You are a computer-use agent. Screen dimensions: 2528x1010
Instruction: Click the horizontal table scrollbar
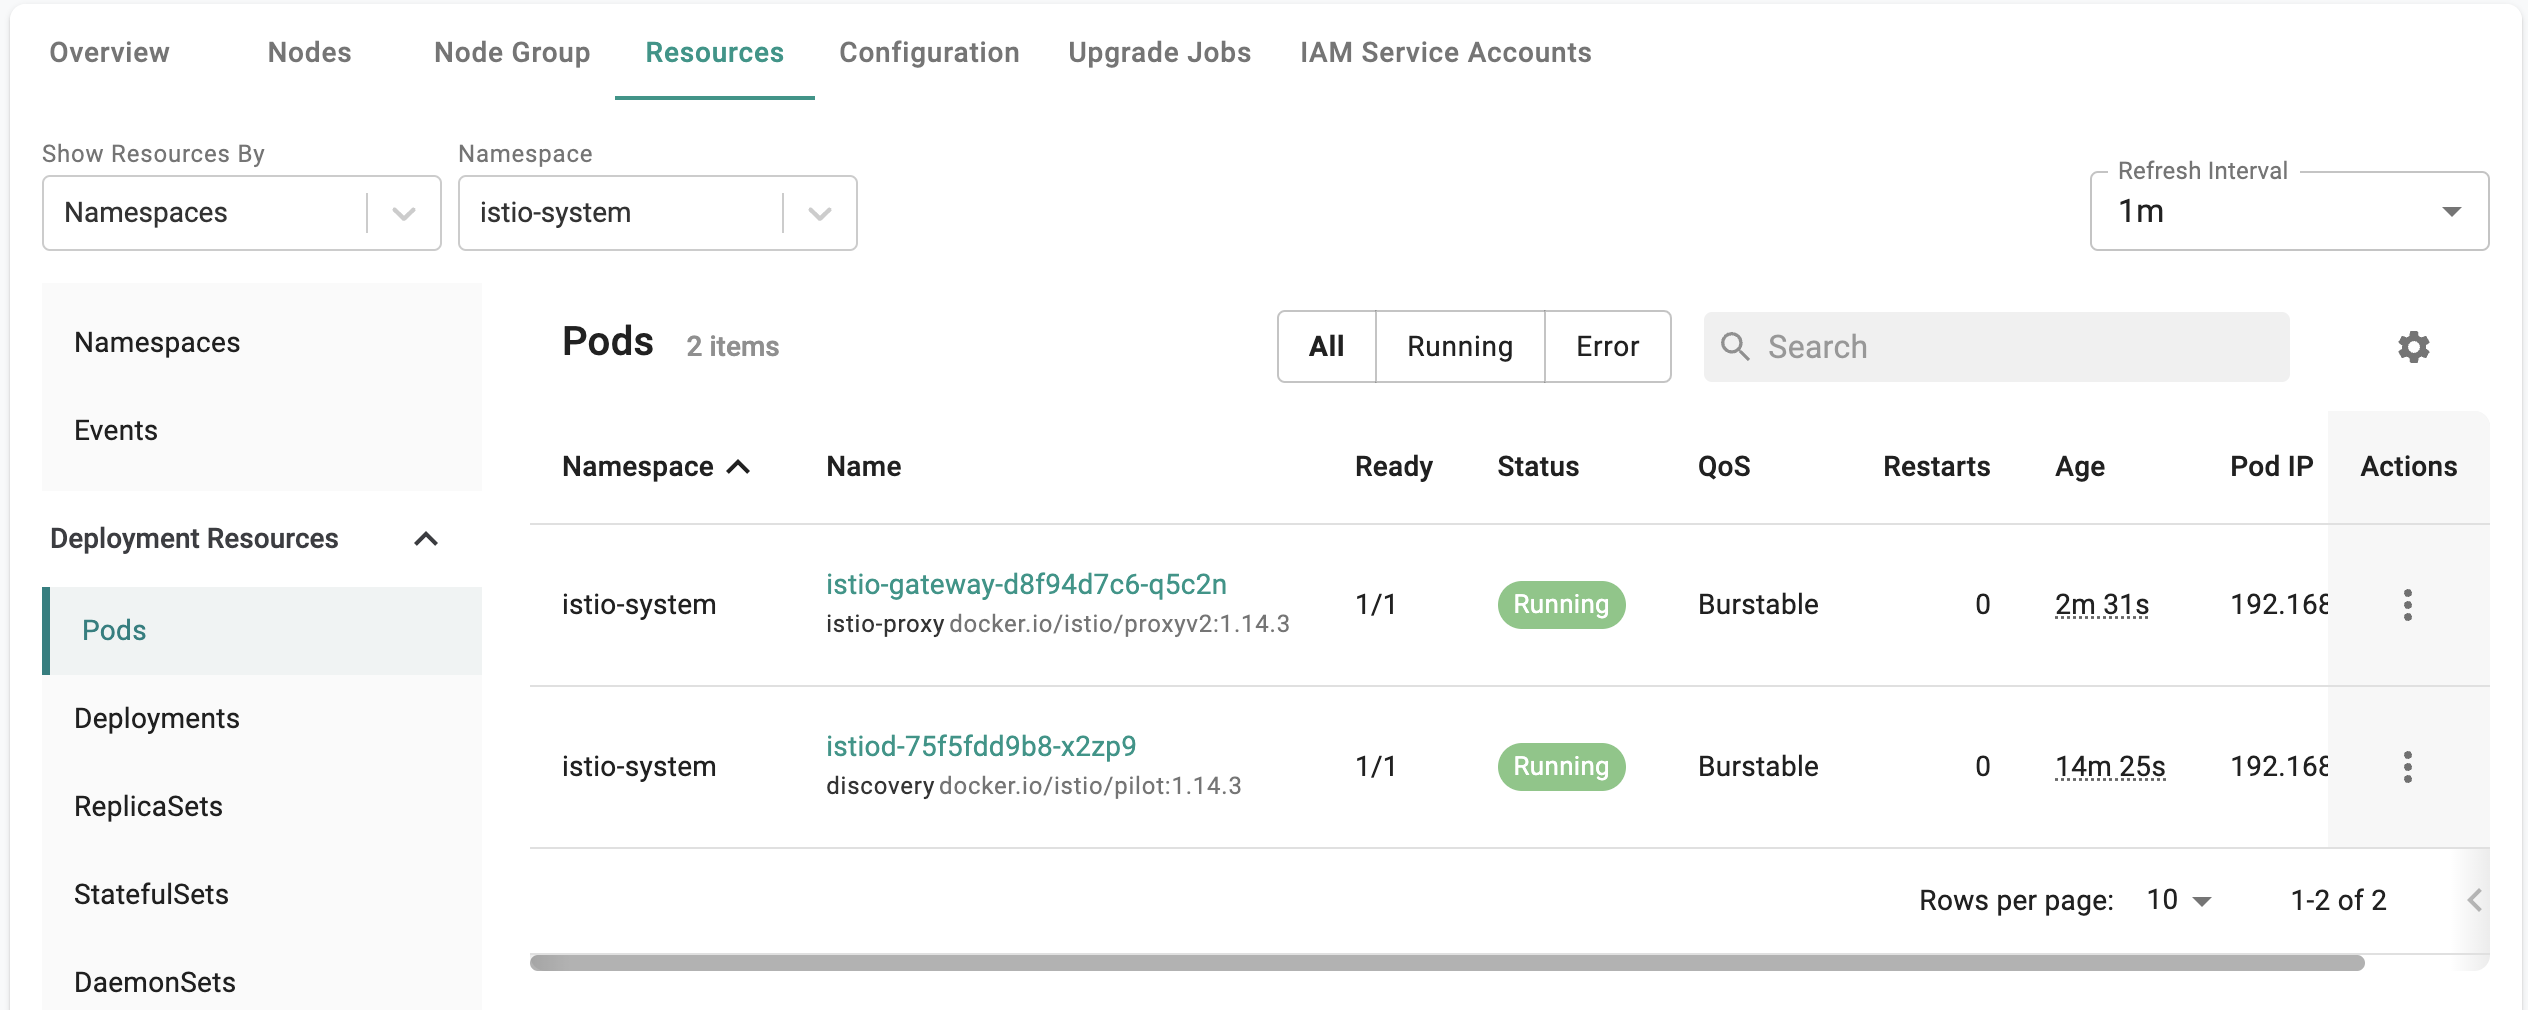coord(1447,963)
